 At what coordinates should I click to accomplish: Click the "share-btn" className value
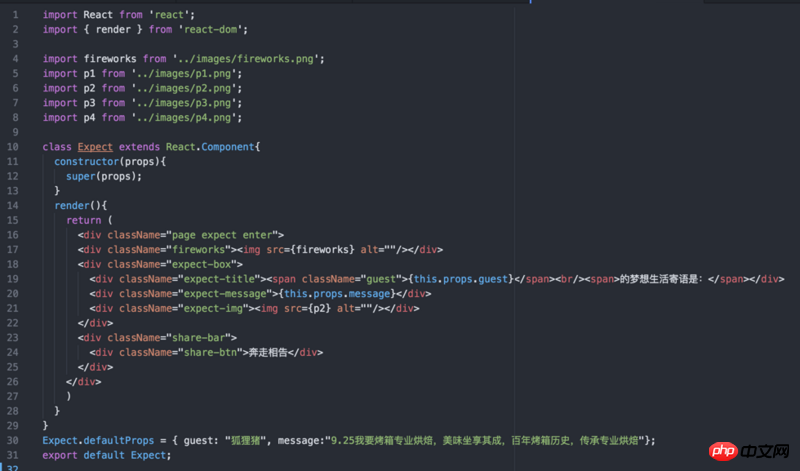pos(210,353)
